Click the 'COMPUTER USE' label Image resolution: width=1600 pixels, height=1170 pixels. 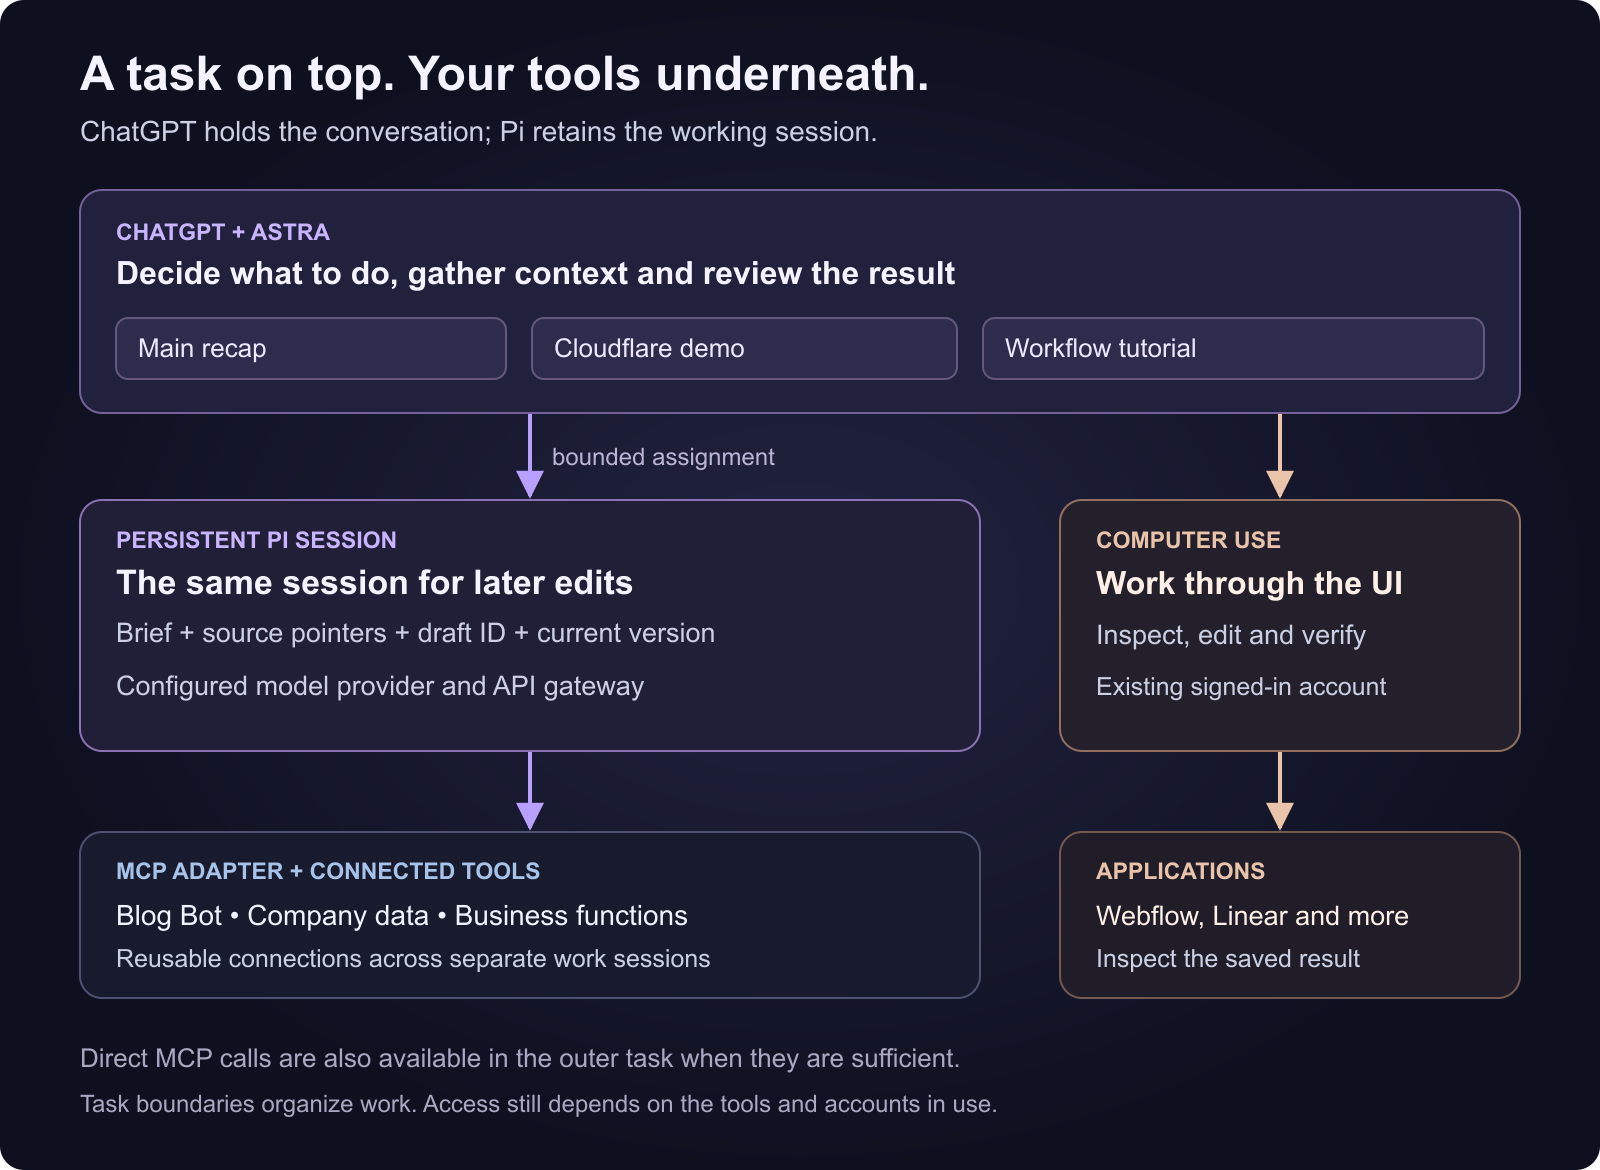coord(1188,540)
